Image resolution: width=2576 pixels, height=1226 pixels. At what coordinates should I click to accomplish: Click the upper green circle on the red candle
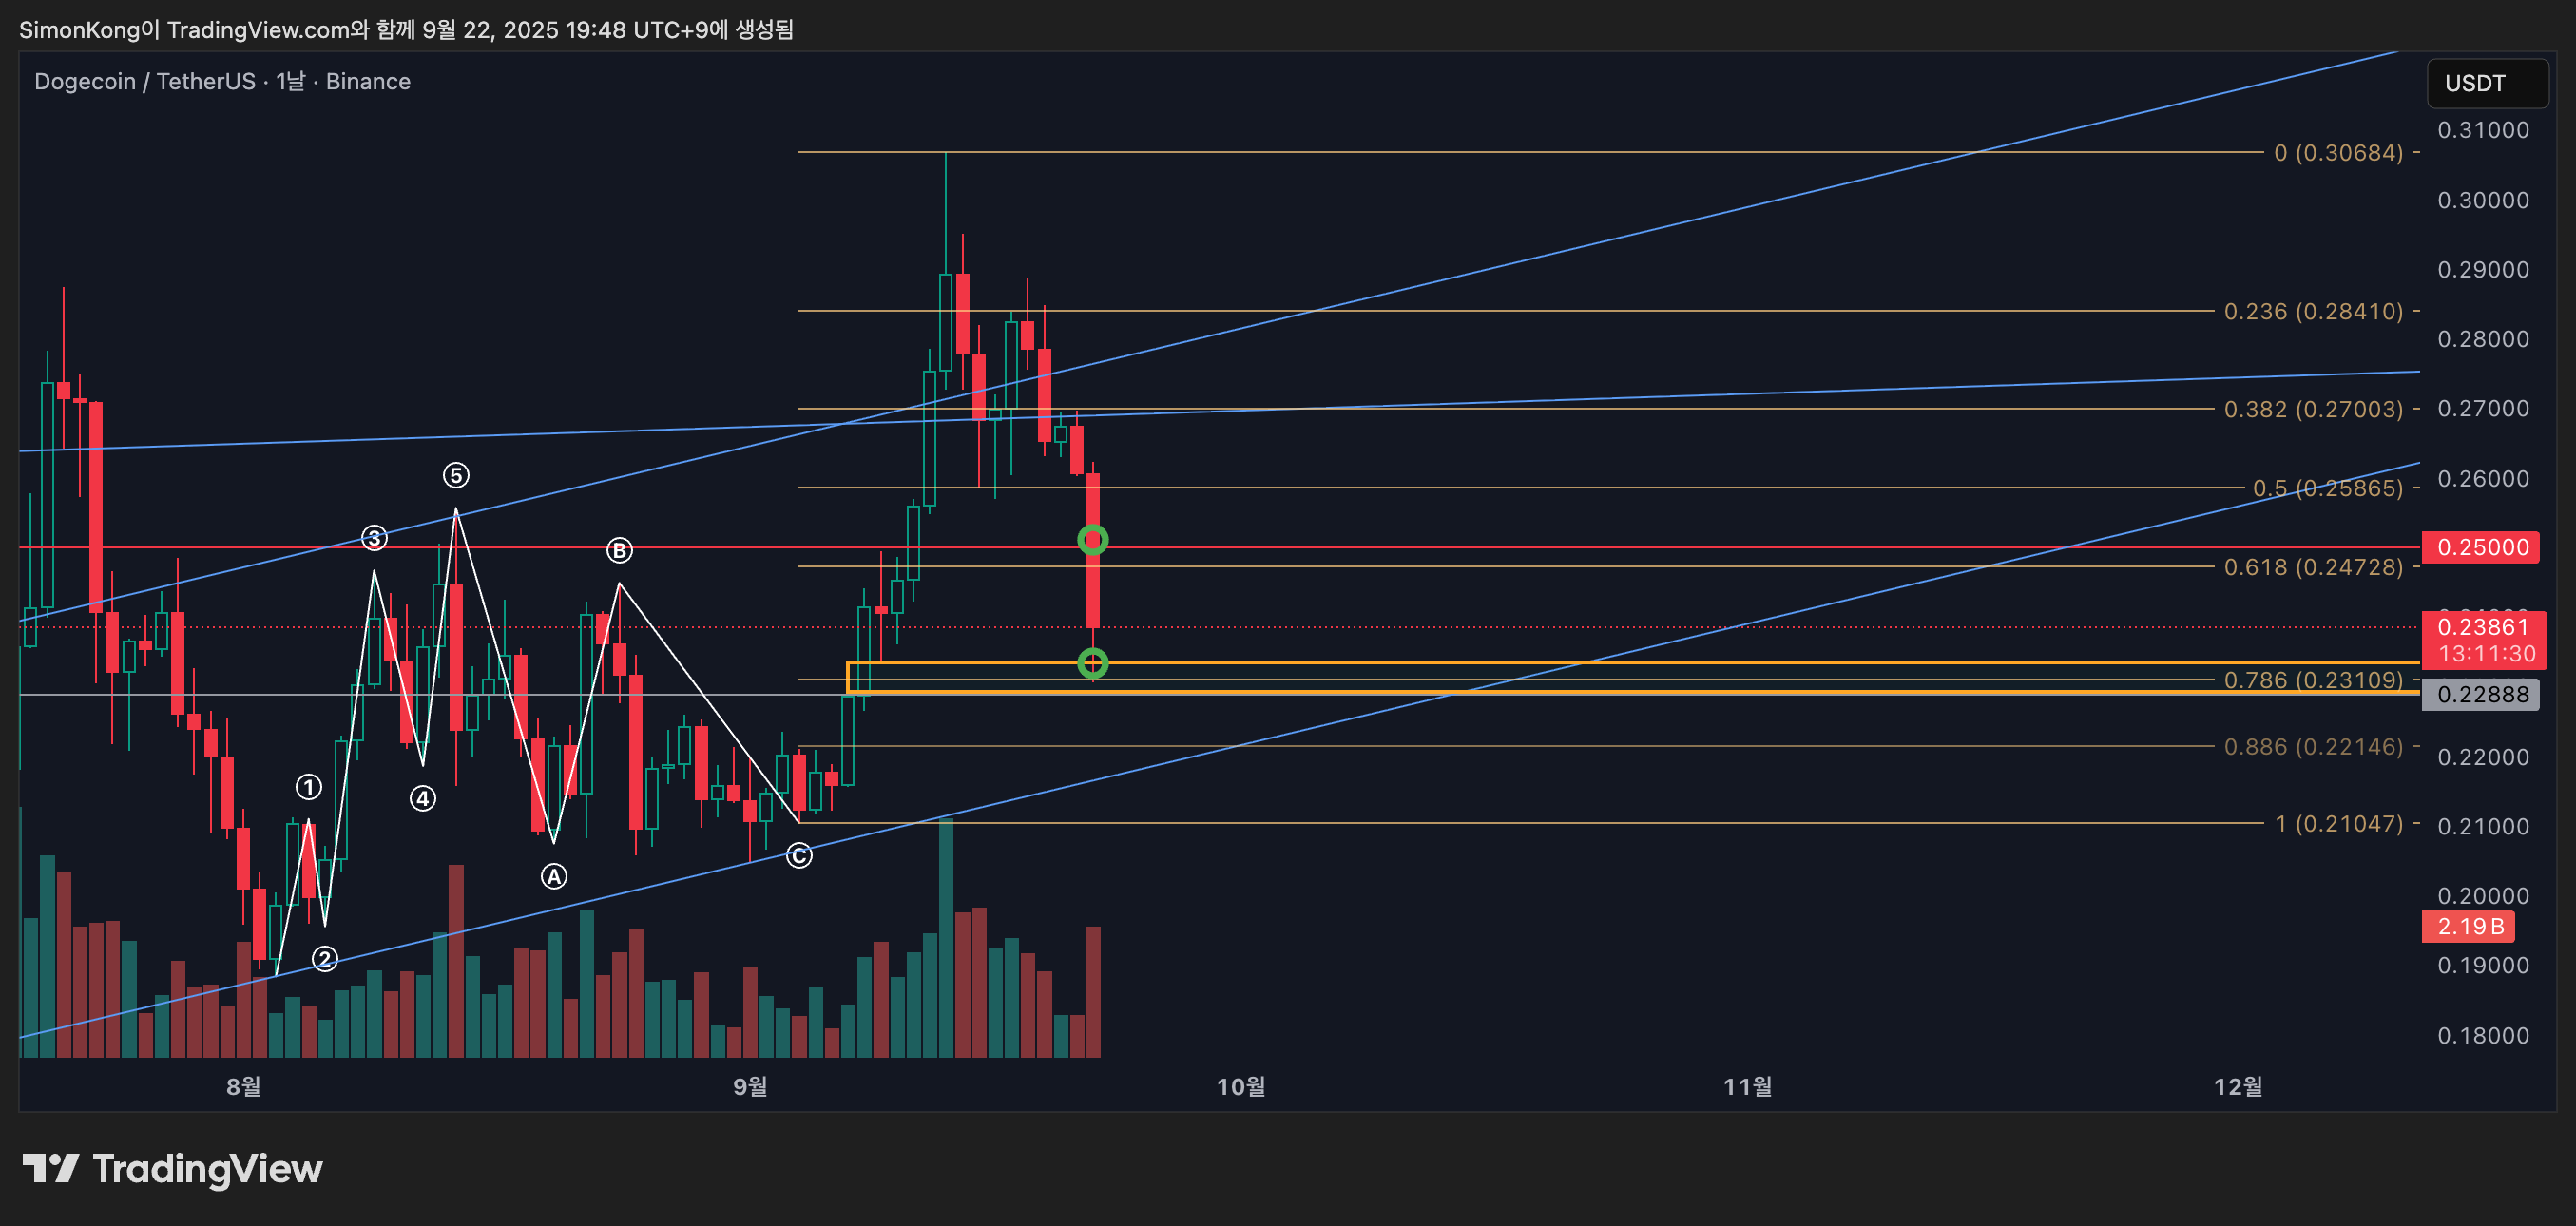1093,540
